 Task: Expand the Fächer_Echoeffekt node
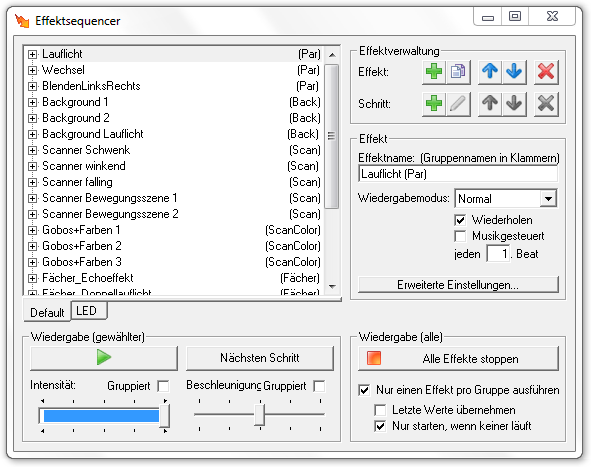coord(33,278)
